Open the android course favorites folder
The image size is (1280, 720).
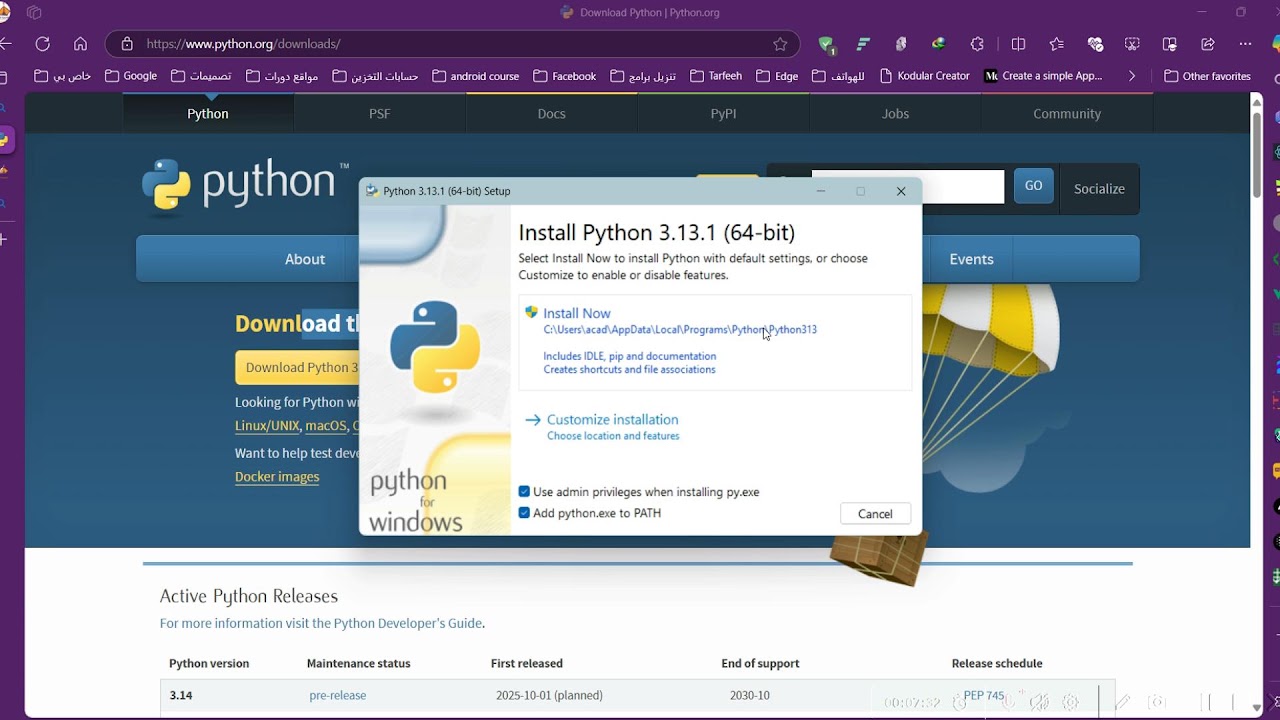[476, 76]
